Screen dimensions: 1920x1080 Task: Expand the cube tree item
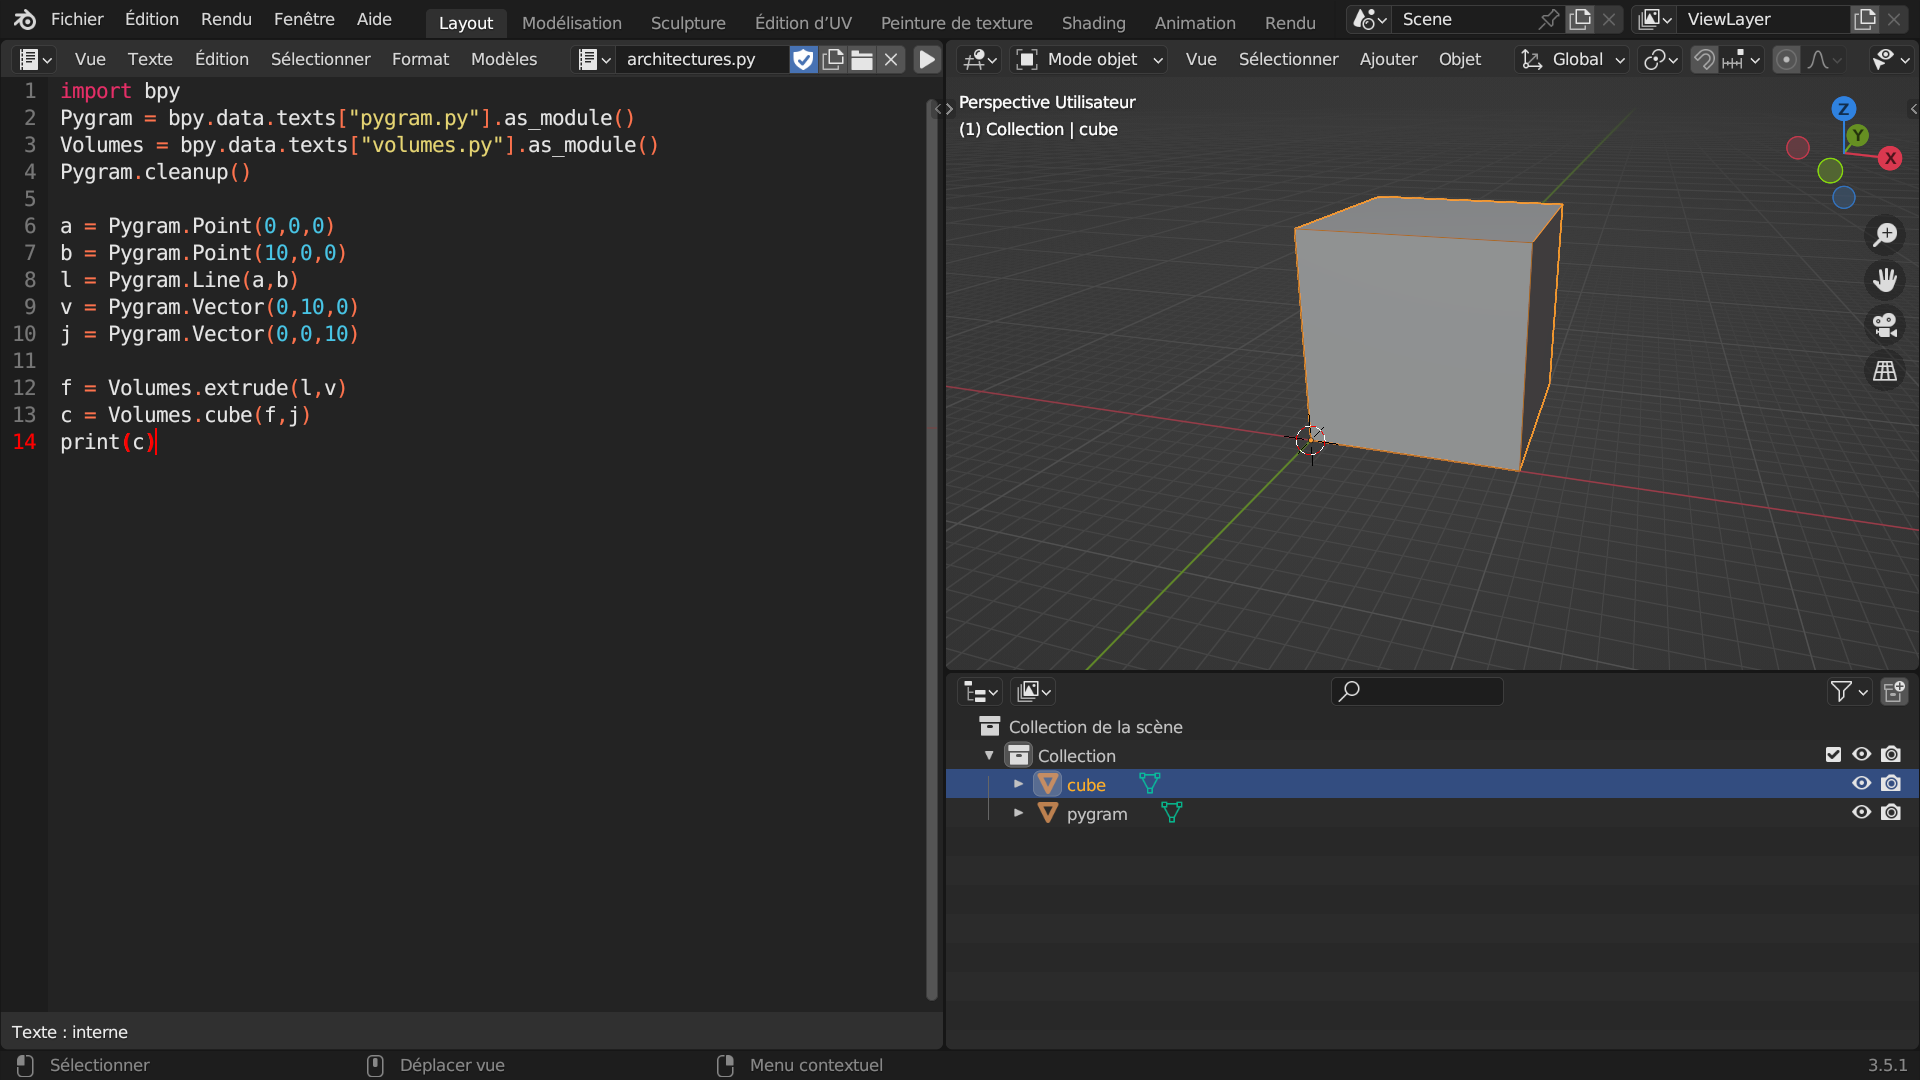1018,784
